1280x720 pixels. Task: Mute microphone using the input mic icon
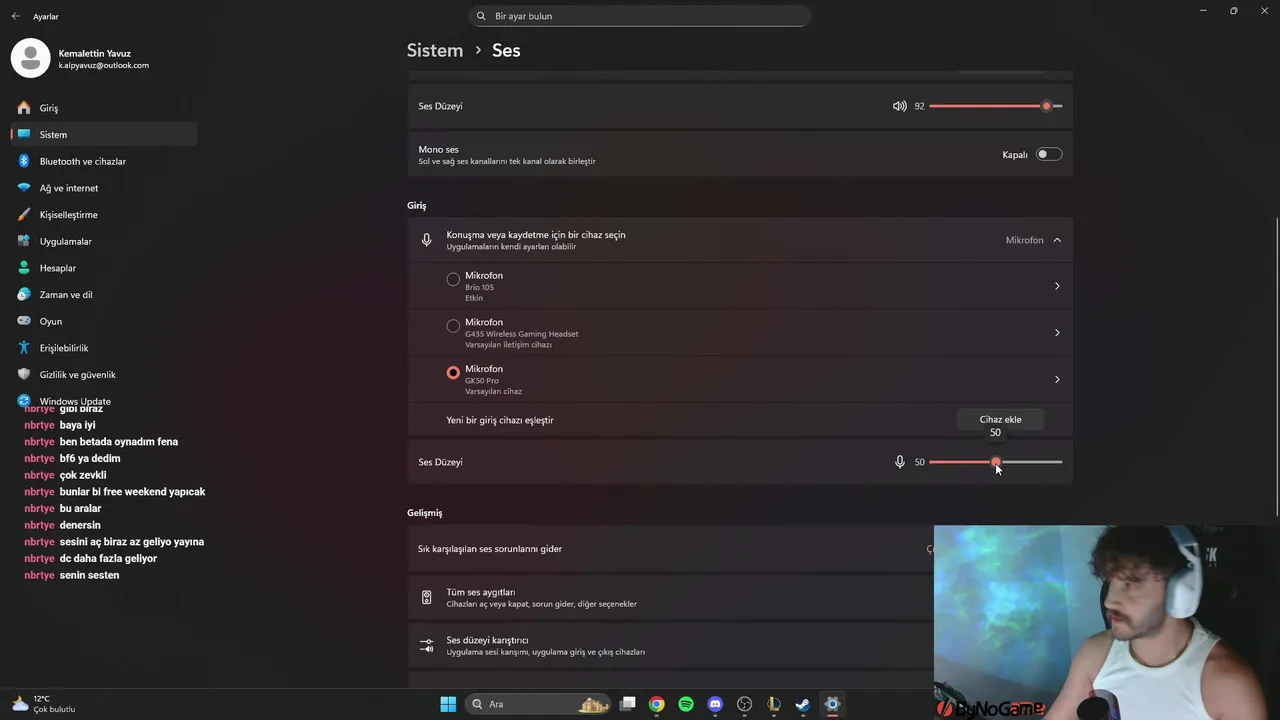900,462
